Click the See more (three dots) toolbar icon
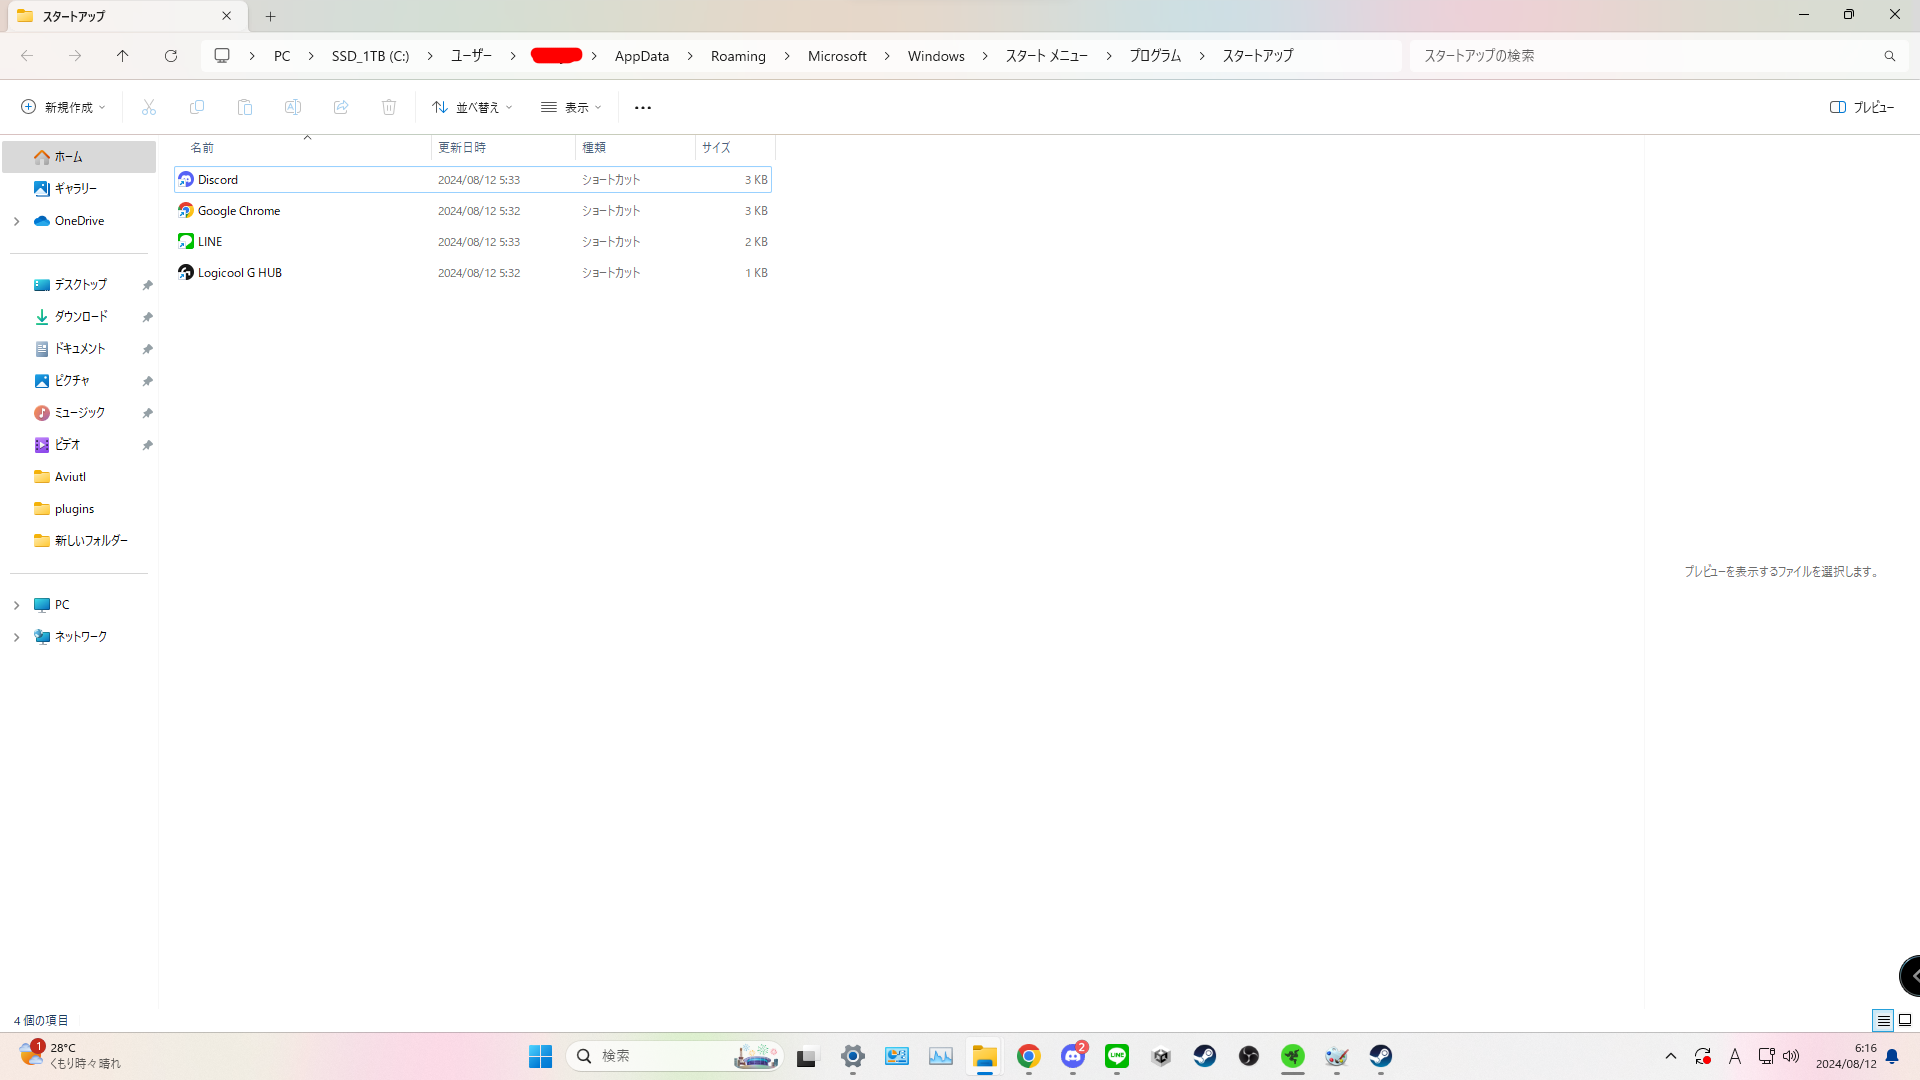The width and height of the screenshot is (1920, 1080). [643, 107]
